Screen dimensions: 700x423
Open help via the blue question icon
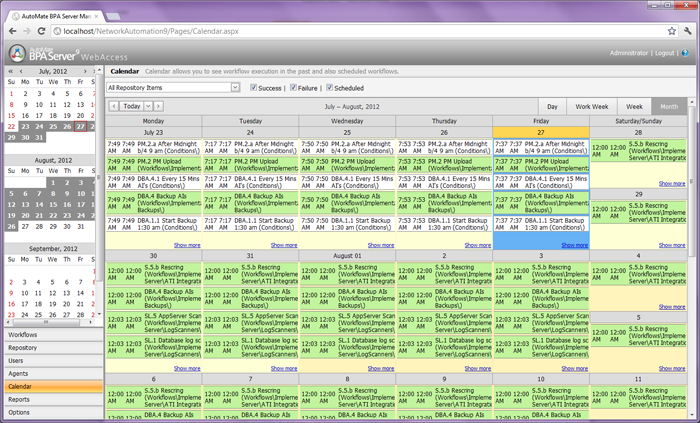pyautogui.click(x=685, y=53)
